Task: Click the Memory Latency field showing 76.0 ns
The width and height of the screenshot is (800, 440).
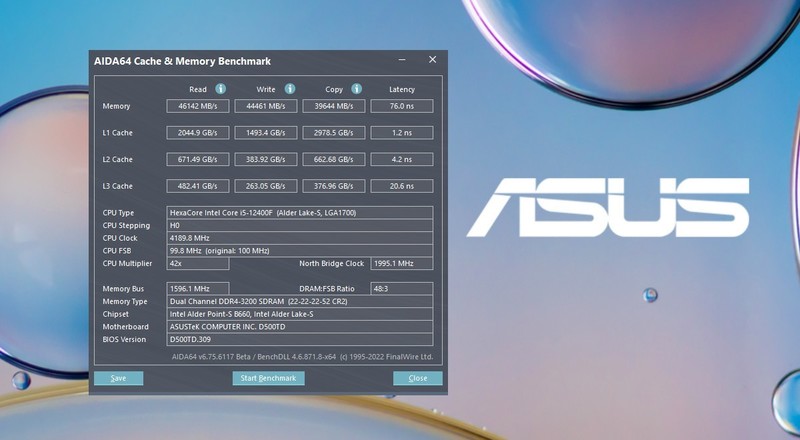Action: [x=402, y=106]
